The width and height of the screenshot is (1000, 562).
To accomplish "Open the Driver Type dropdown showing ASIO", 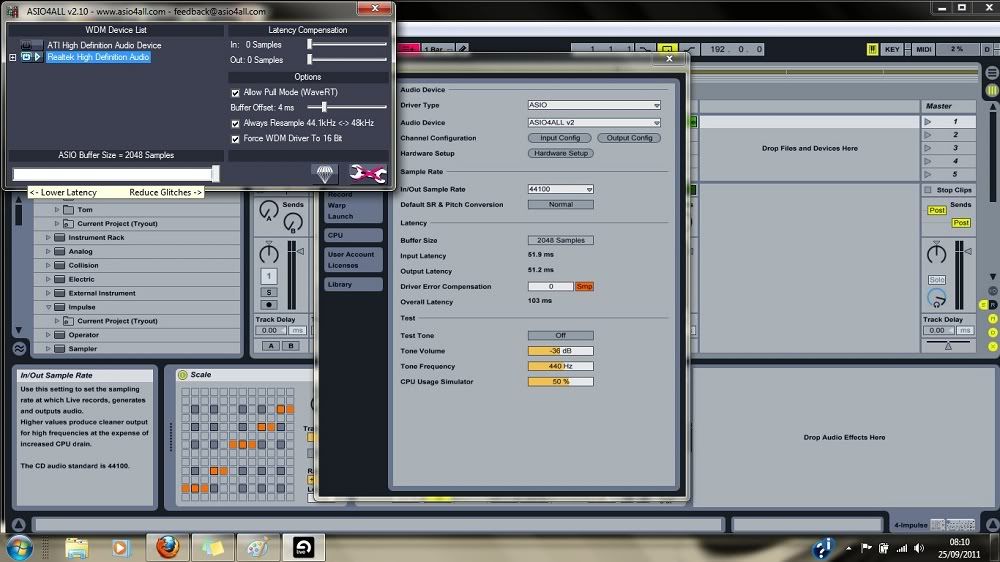I will (594, 105).
